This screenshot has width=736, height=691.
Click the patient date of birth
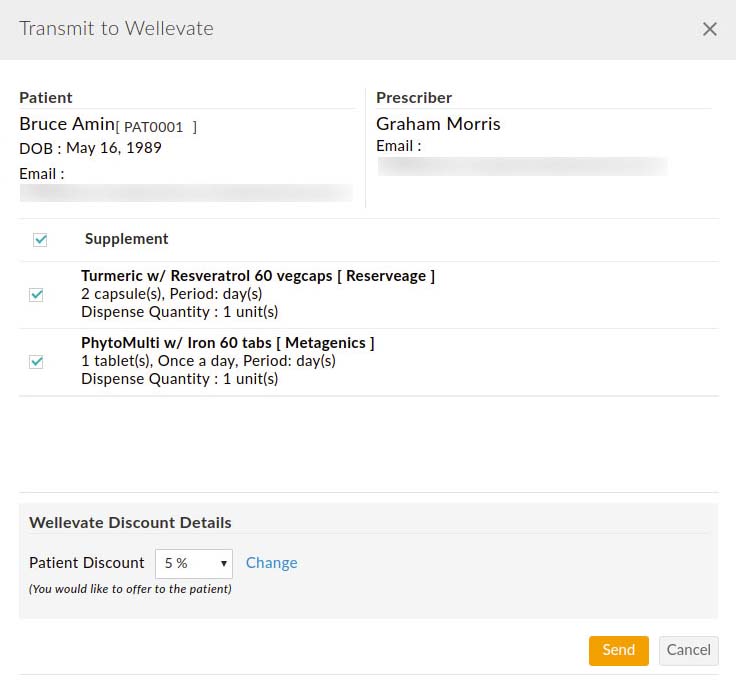click(90, 148)
